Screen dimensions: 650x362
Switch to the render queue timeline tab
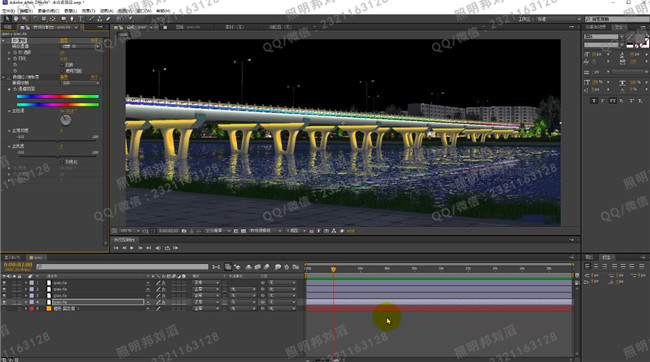pyautogui.click(x=12, y=258)
